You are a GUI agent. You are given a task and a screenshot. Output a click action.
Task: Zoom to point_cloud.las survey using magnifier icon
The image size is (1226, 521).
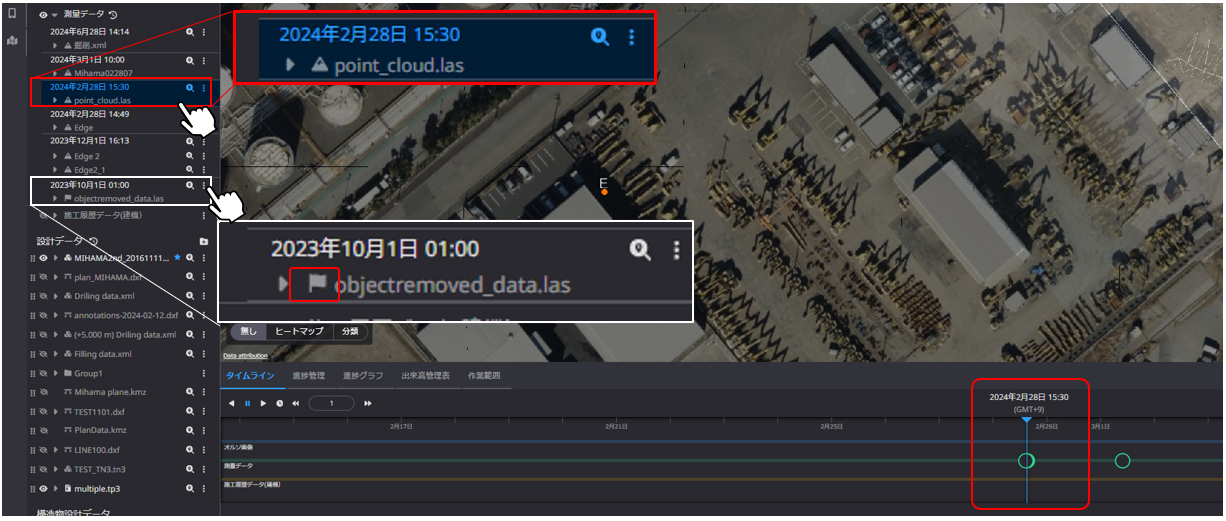[x=189, y=87]
